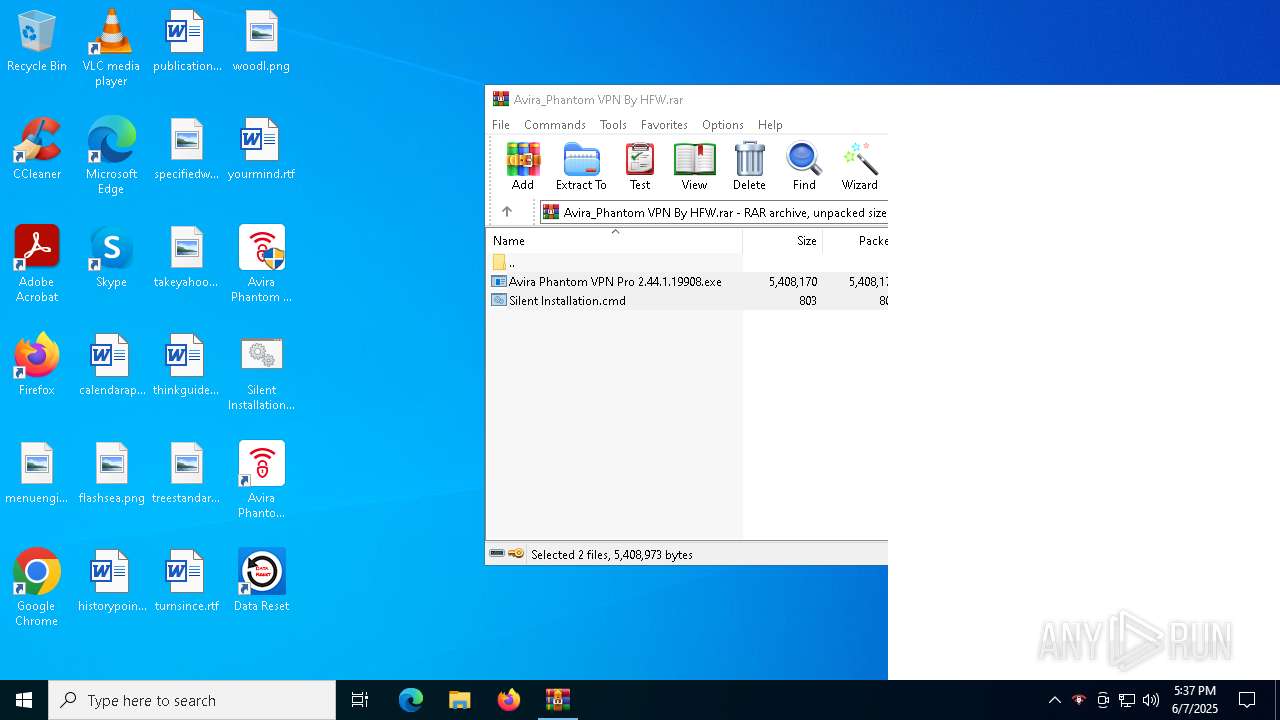Select yourmind.rtf desktop document
Screen dimensions: 1280x720
pyautogui.click(x=261, y=149)
